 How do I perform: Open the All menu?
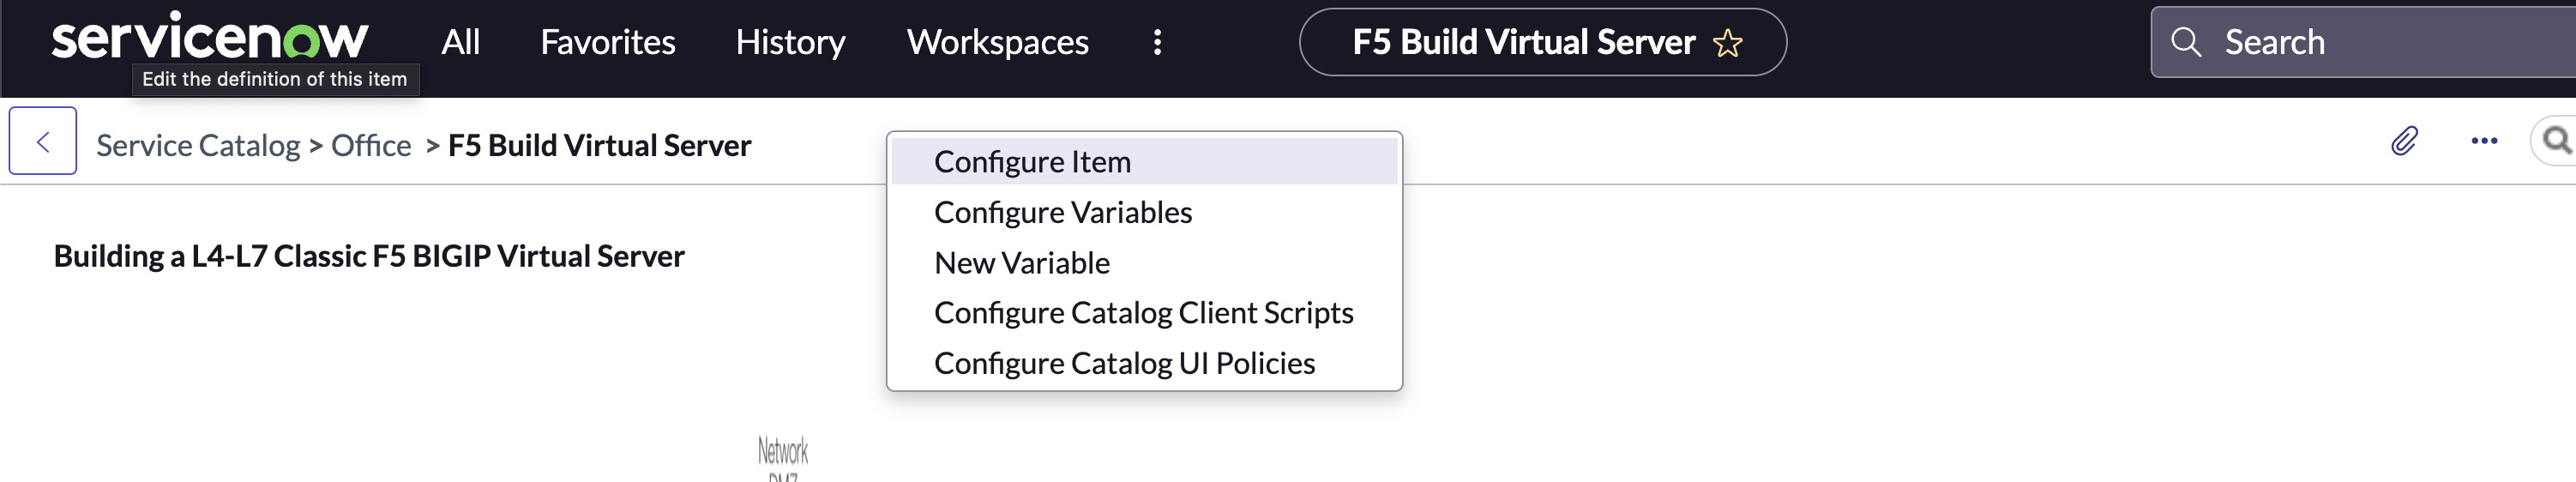click(460, 42)
